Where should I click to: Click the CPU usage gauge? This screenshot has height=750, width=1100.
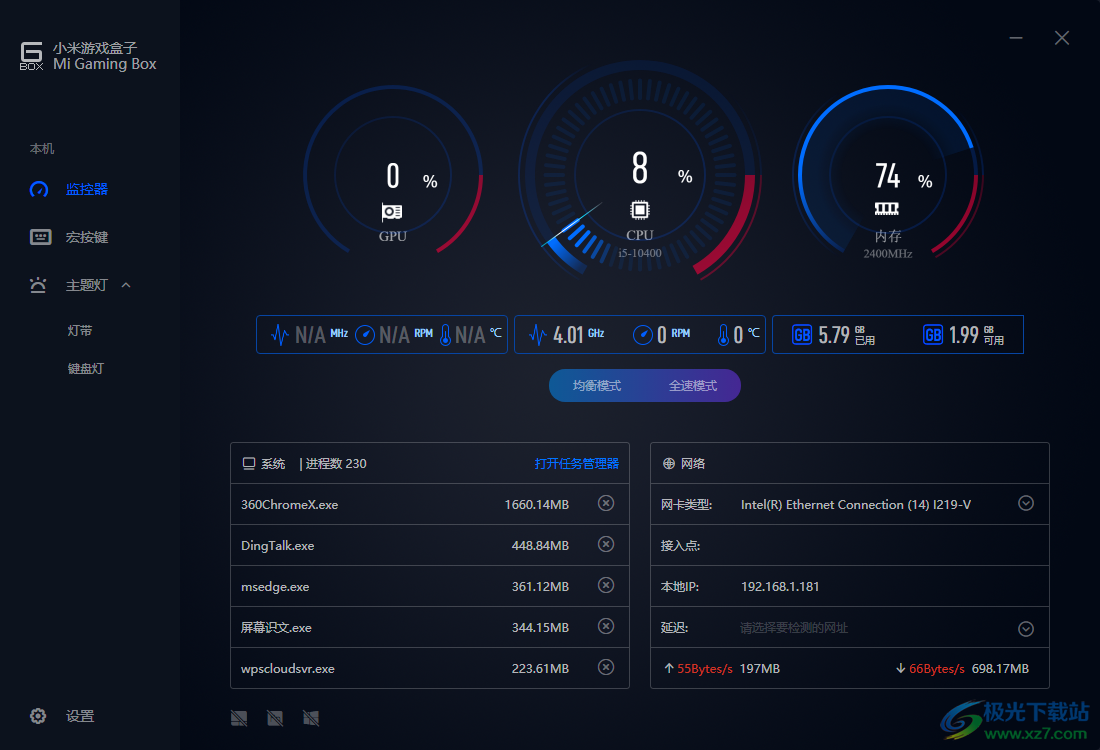pyautogui.click(x=640, y=172)
